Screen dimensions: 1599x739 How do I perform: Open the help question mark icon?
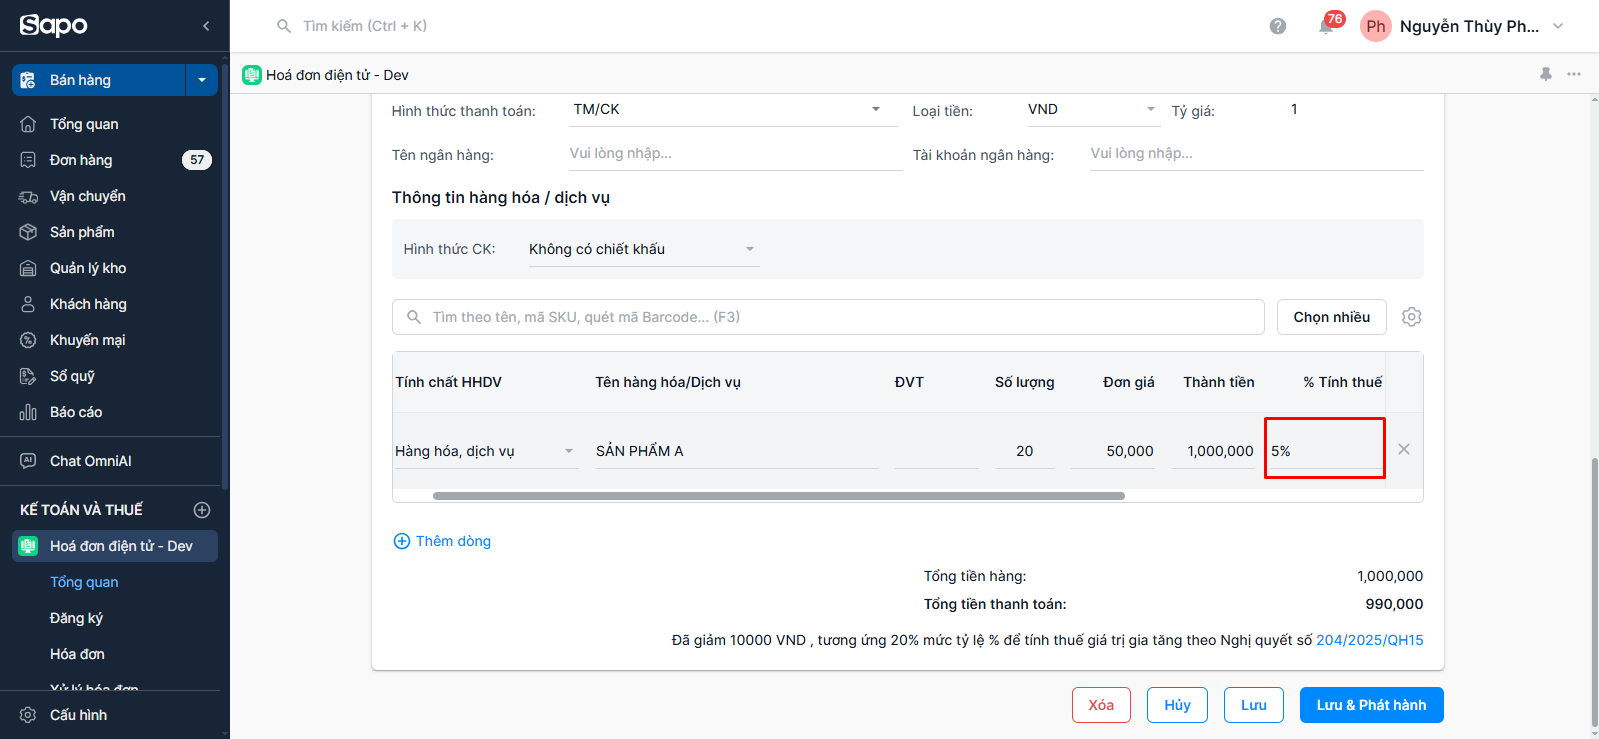tap(1278, 27)
